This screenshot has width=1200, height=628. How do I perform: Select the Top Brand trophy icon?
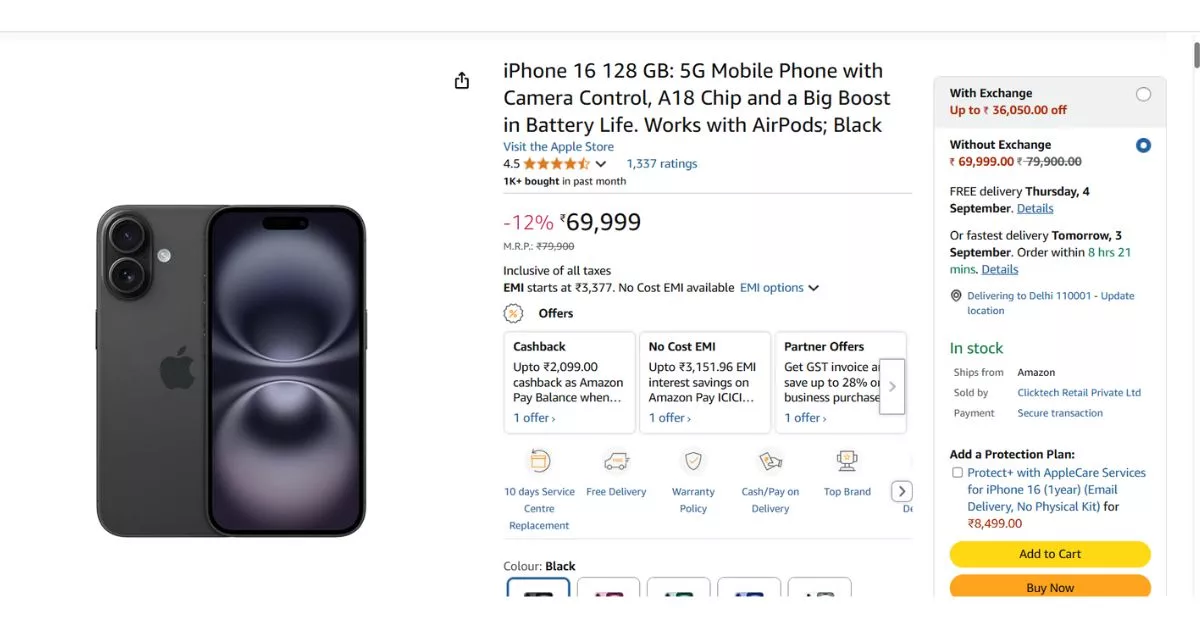pyautogui.click(x=847, y=461)
